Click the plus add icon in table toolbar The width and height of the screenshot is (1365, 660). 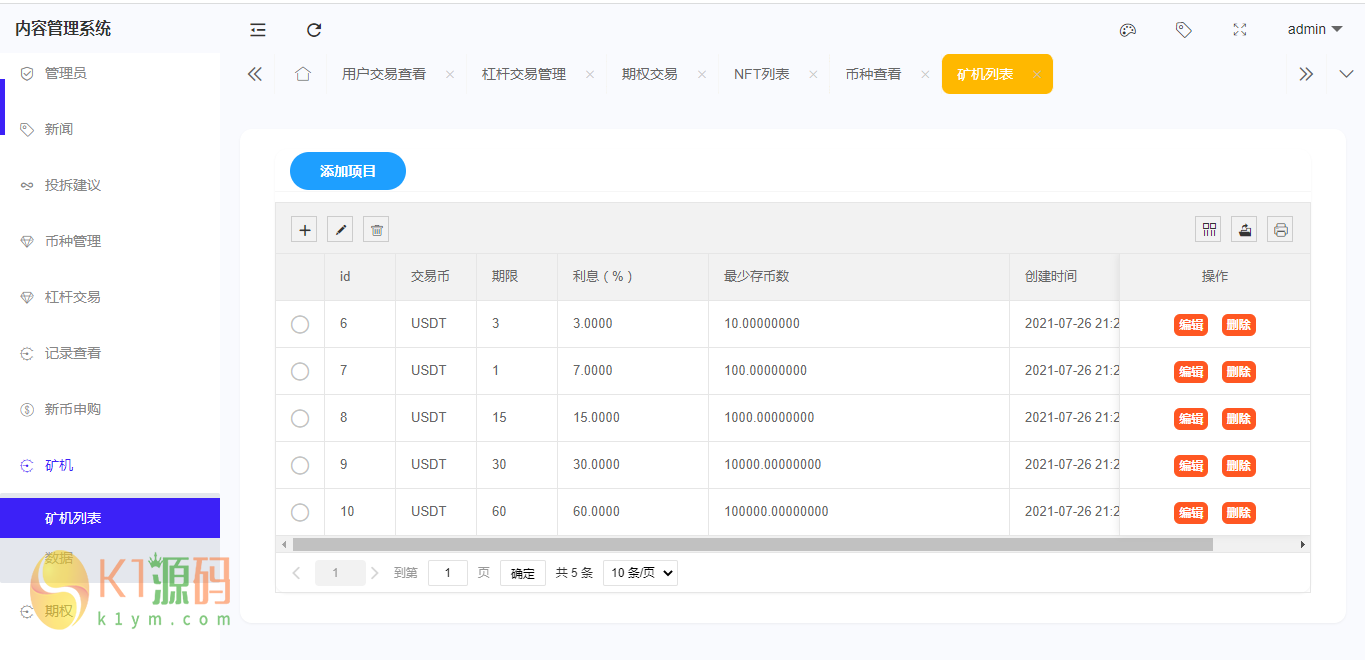[x=304, y=230]
